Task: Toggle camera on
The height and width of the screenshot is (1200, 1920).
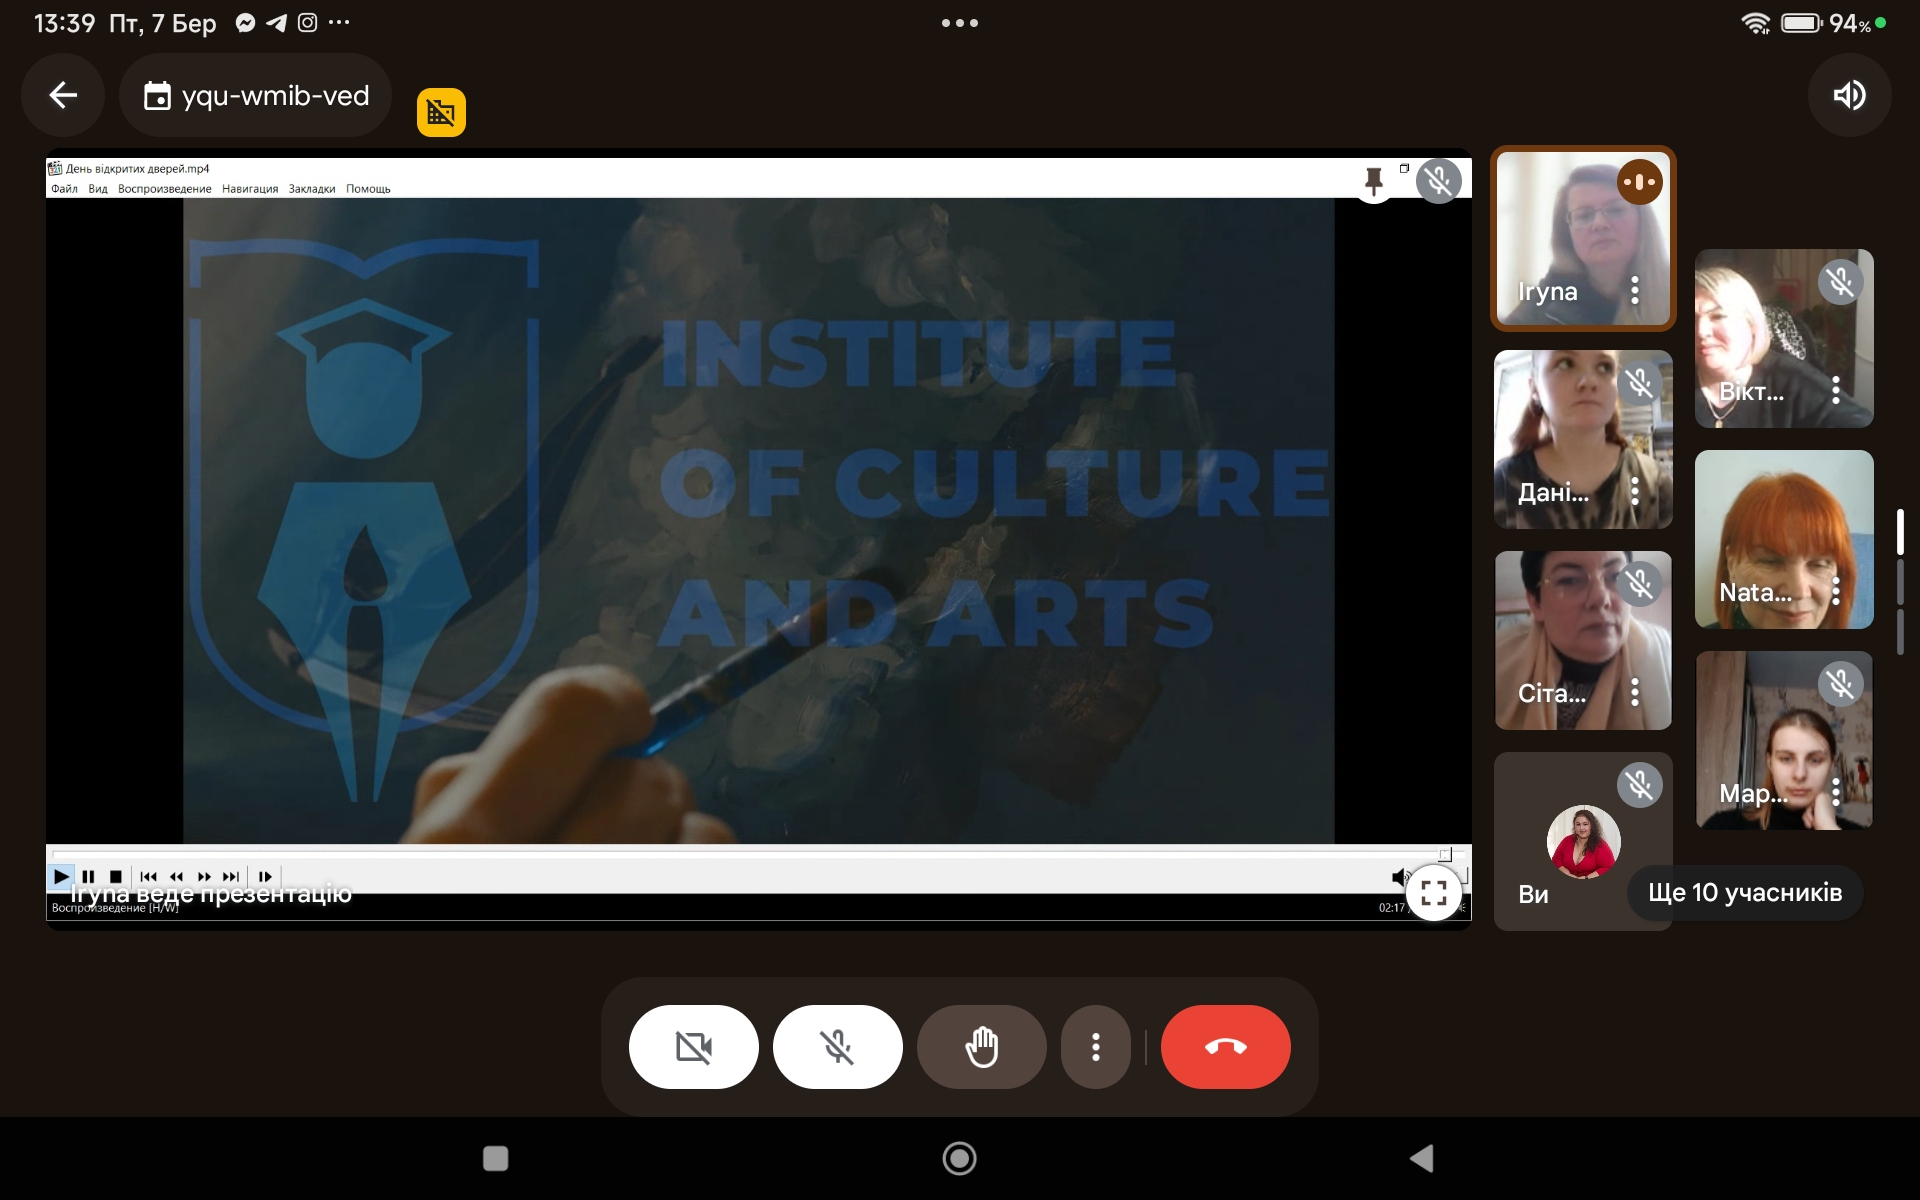Action: click(694, 1047)
